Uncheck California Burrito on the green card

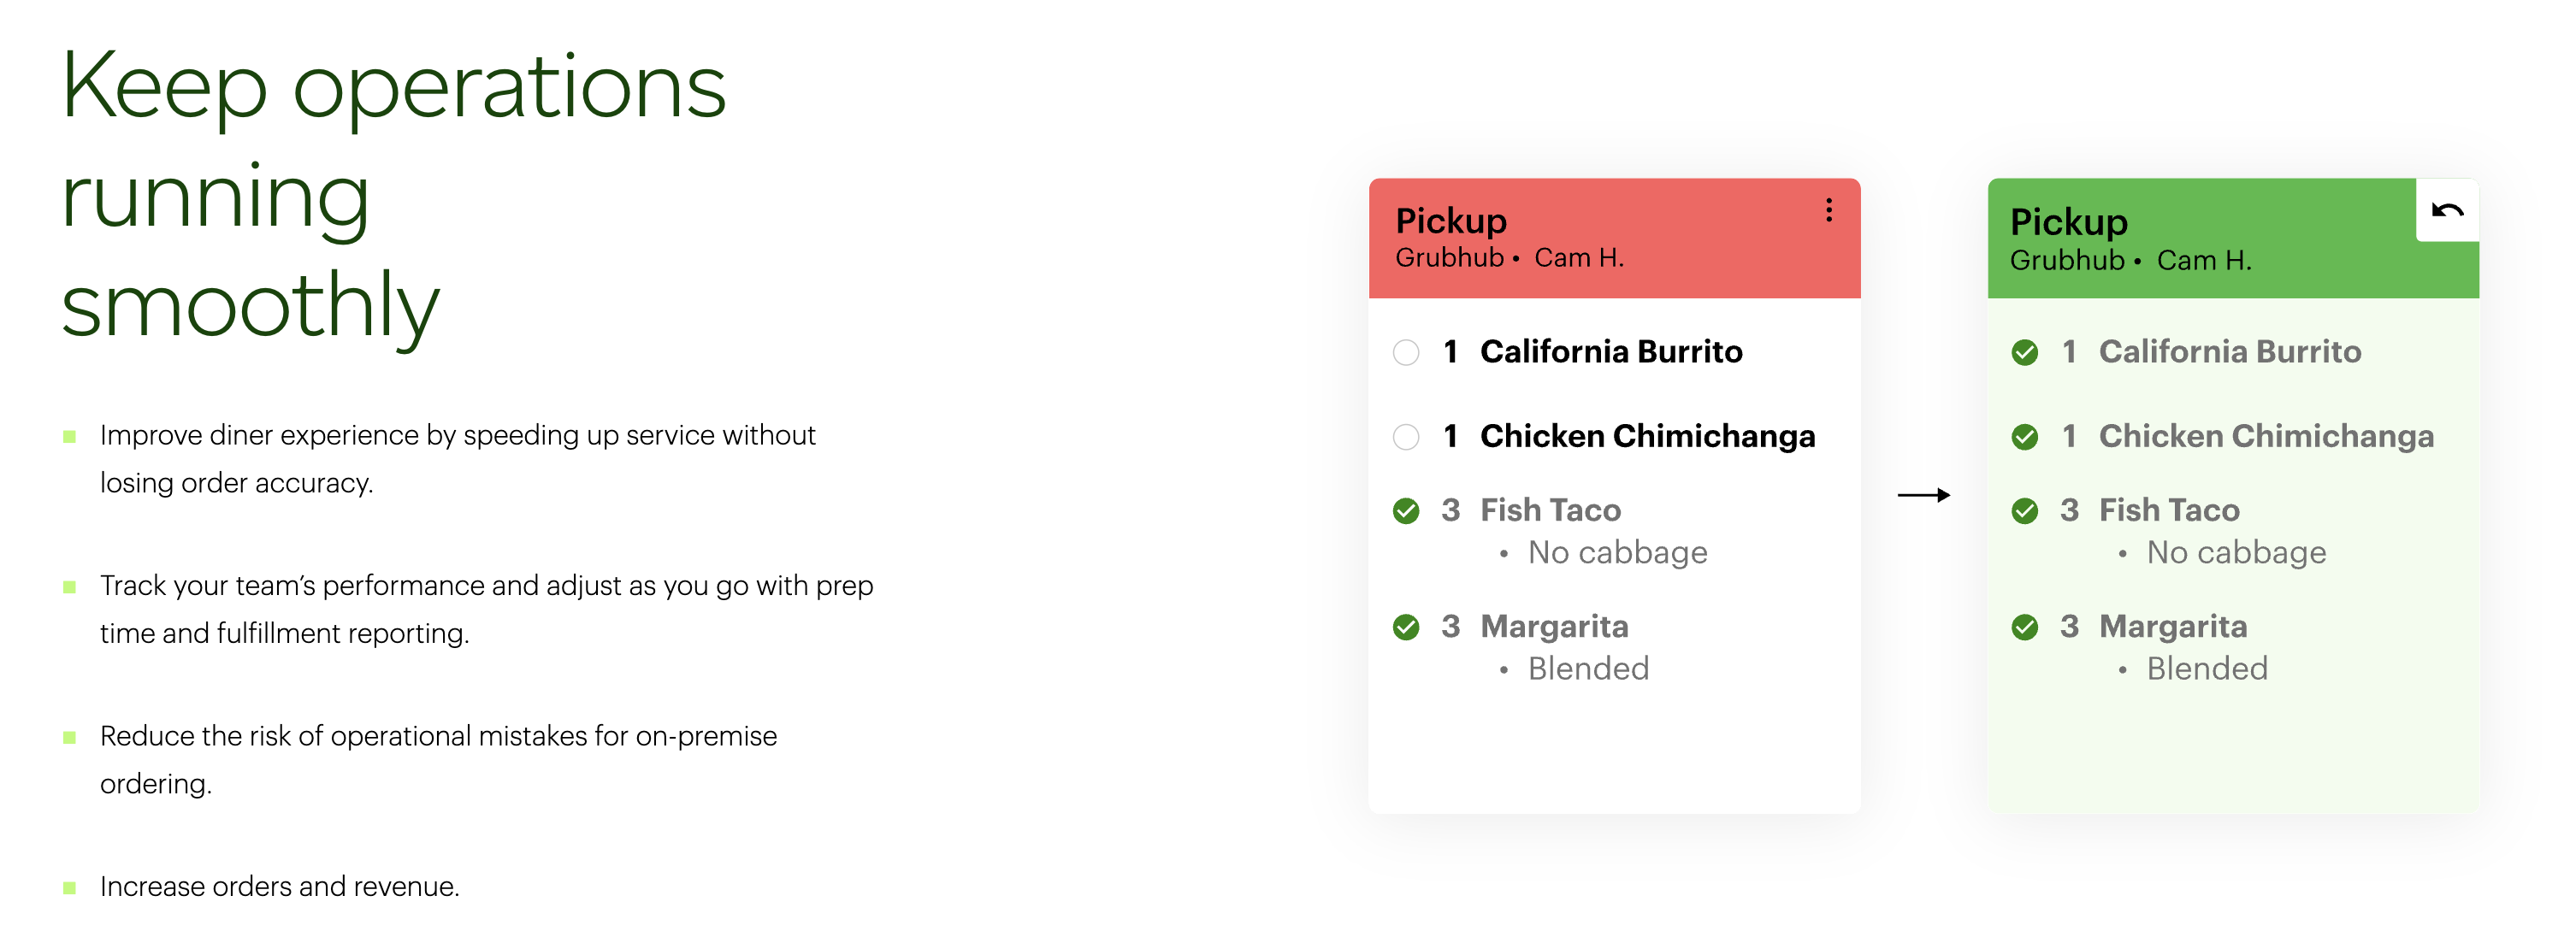click(2024, 352)
